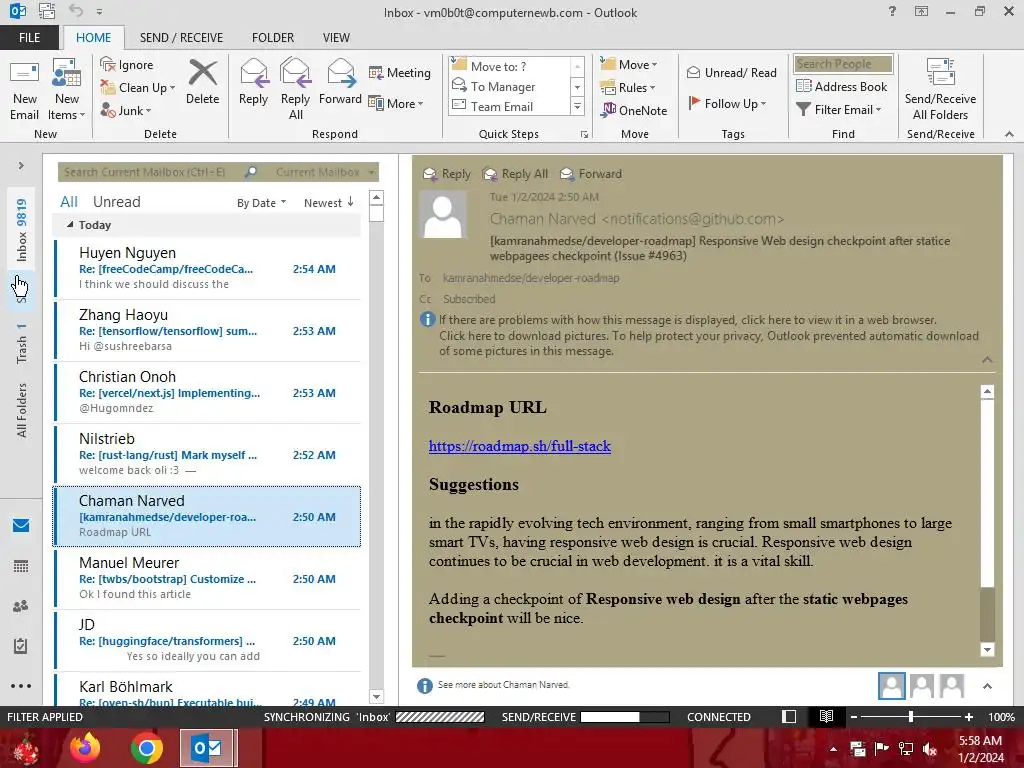This screenshot has width=1024, height=768.
Task: Open Google Chrome from the taskbar
Action: [x=146, y=748]
